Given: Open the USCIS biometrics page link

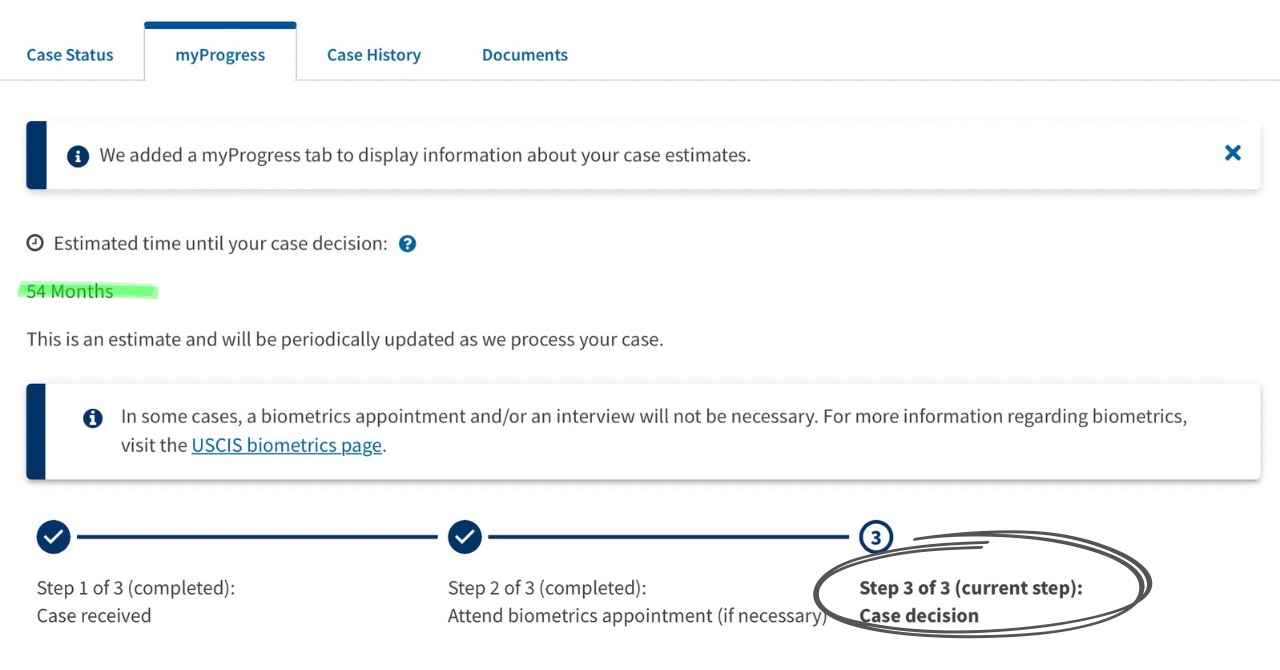Looking at the screenshot, I should (x=286, y=446).
